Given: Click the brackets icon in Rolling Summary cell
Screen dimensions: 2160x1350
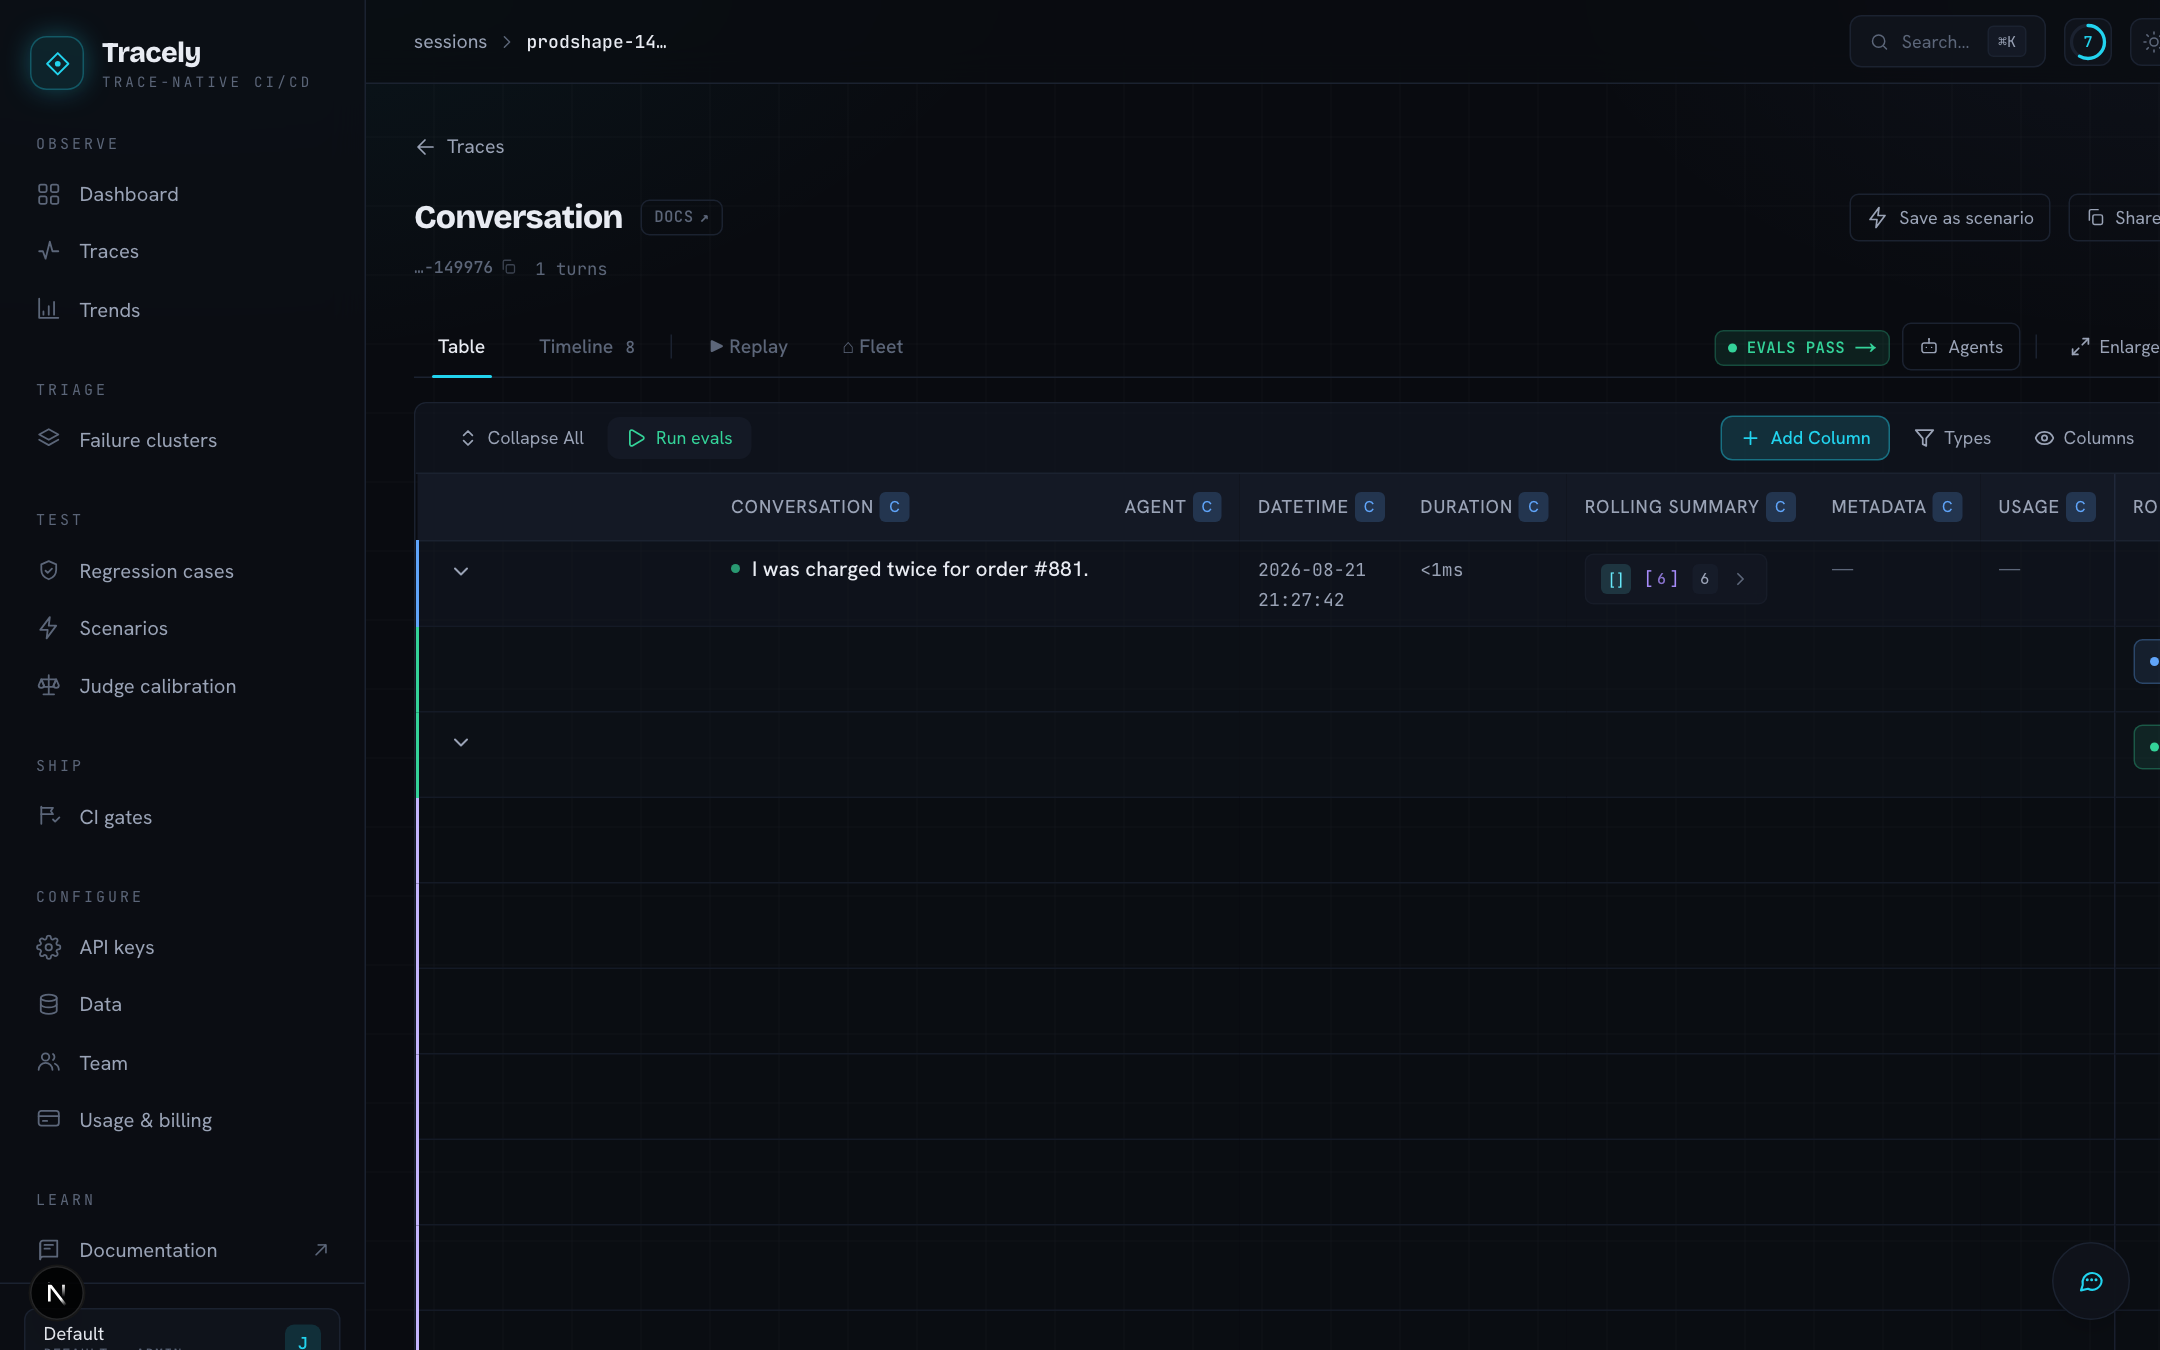Looking at the screenshot, I should 1615,579.
